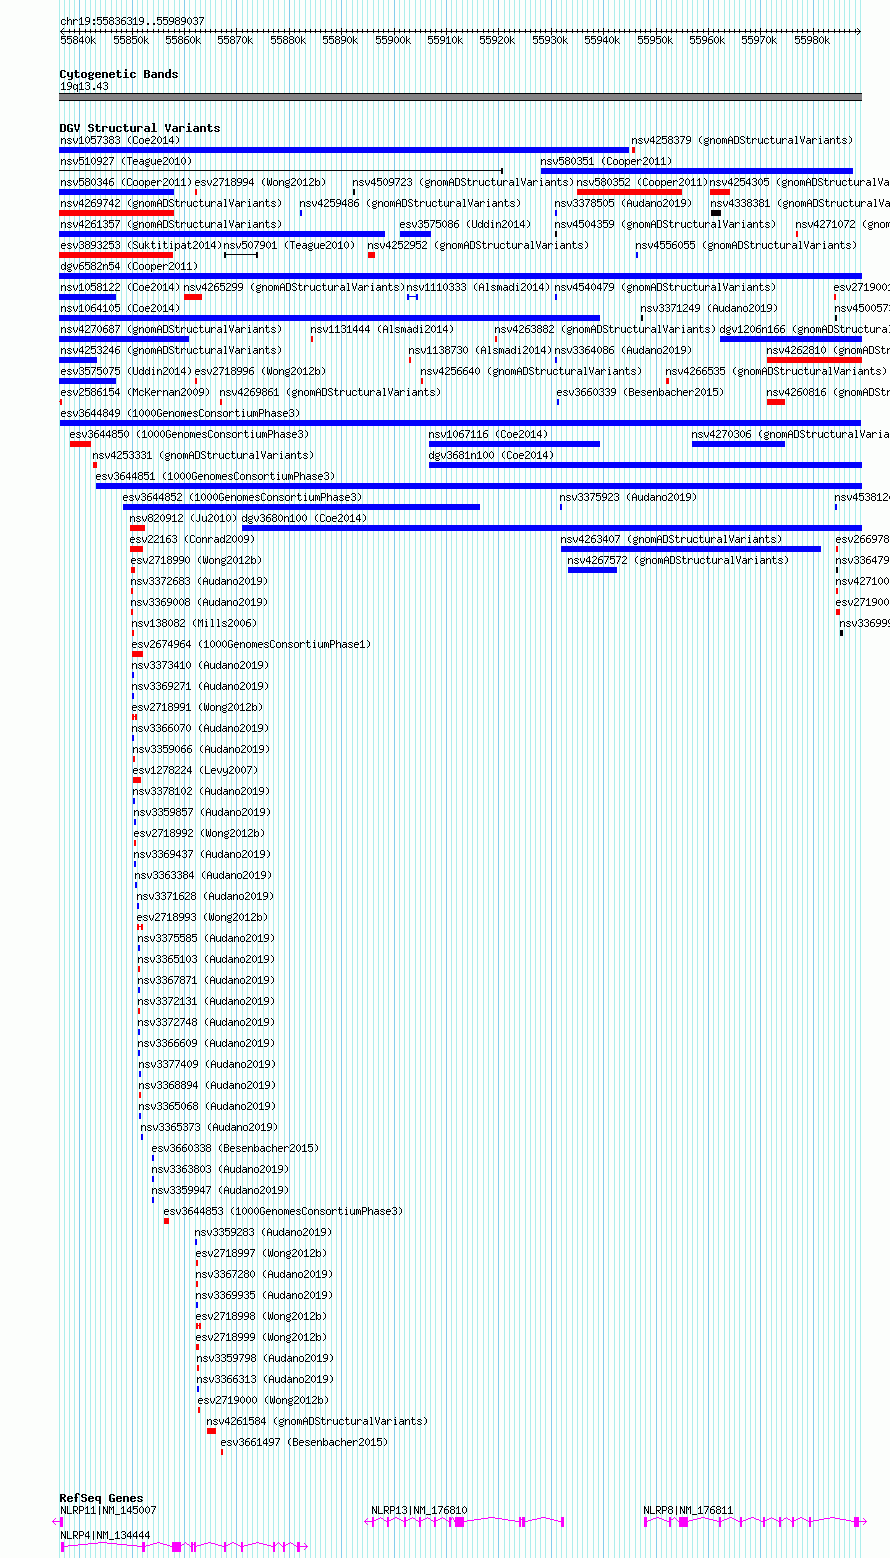Click the 55950k ruler tick label

click(655, 40)
